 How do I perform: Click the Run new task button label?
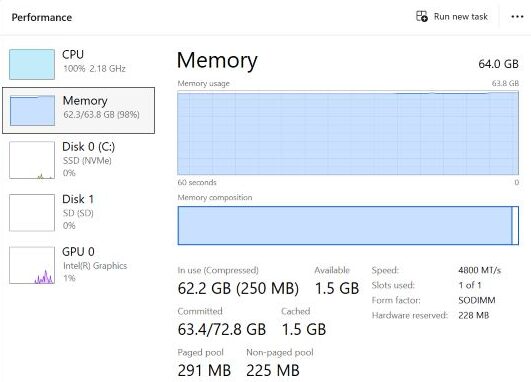coord(461,17)
